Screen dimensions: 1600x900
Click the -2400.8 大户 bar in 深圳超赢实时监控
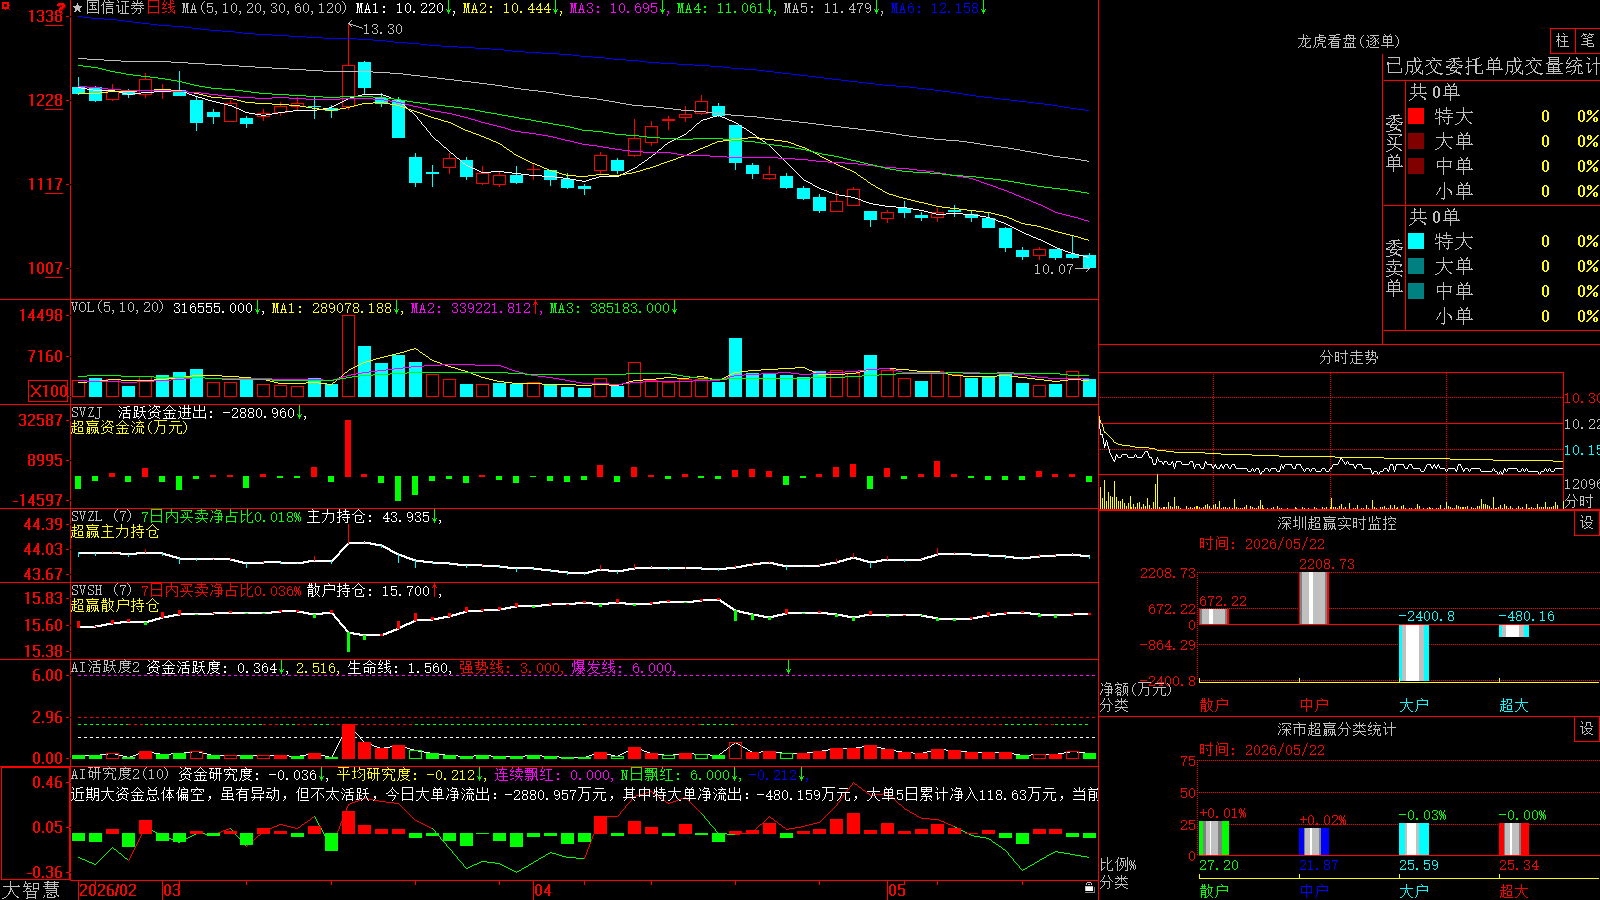[x=1414, y=653]
